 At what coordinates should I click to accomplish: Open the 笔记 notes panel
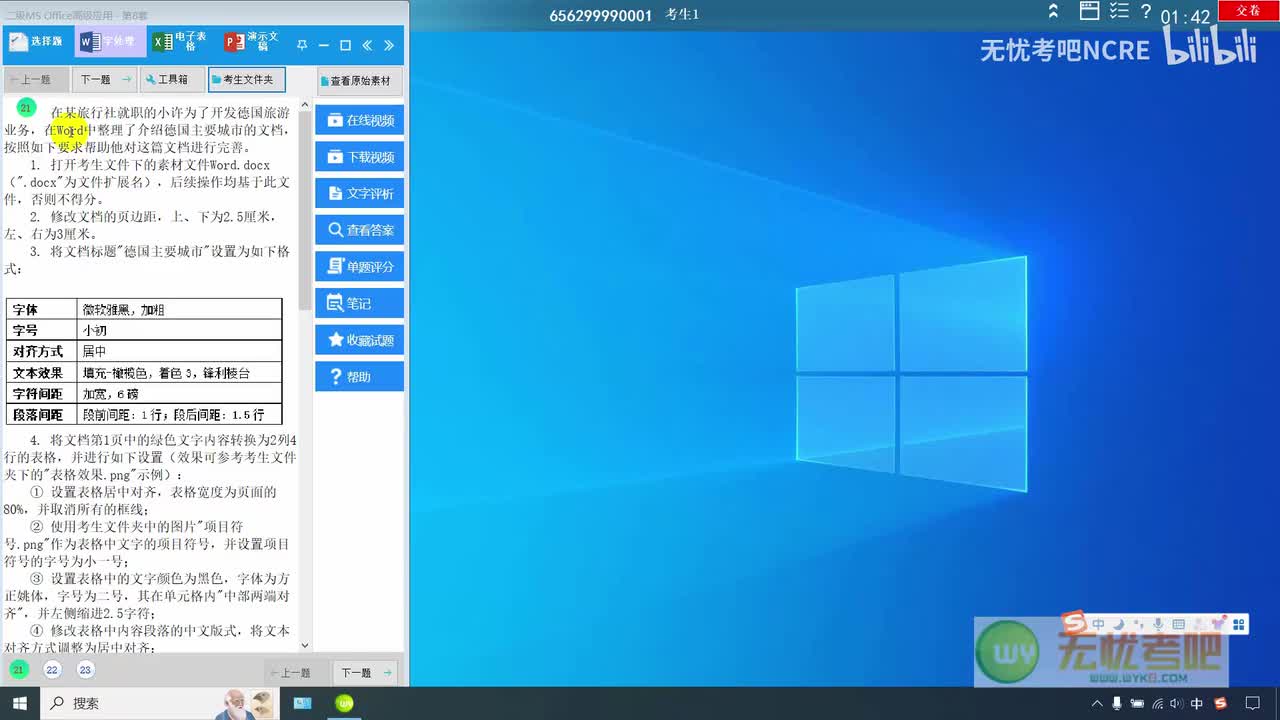click(360, 303)
